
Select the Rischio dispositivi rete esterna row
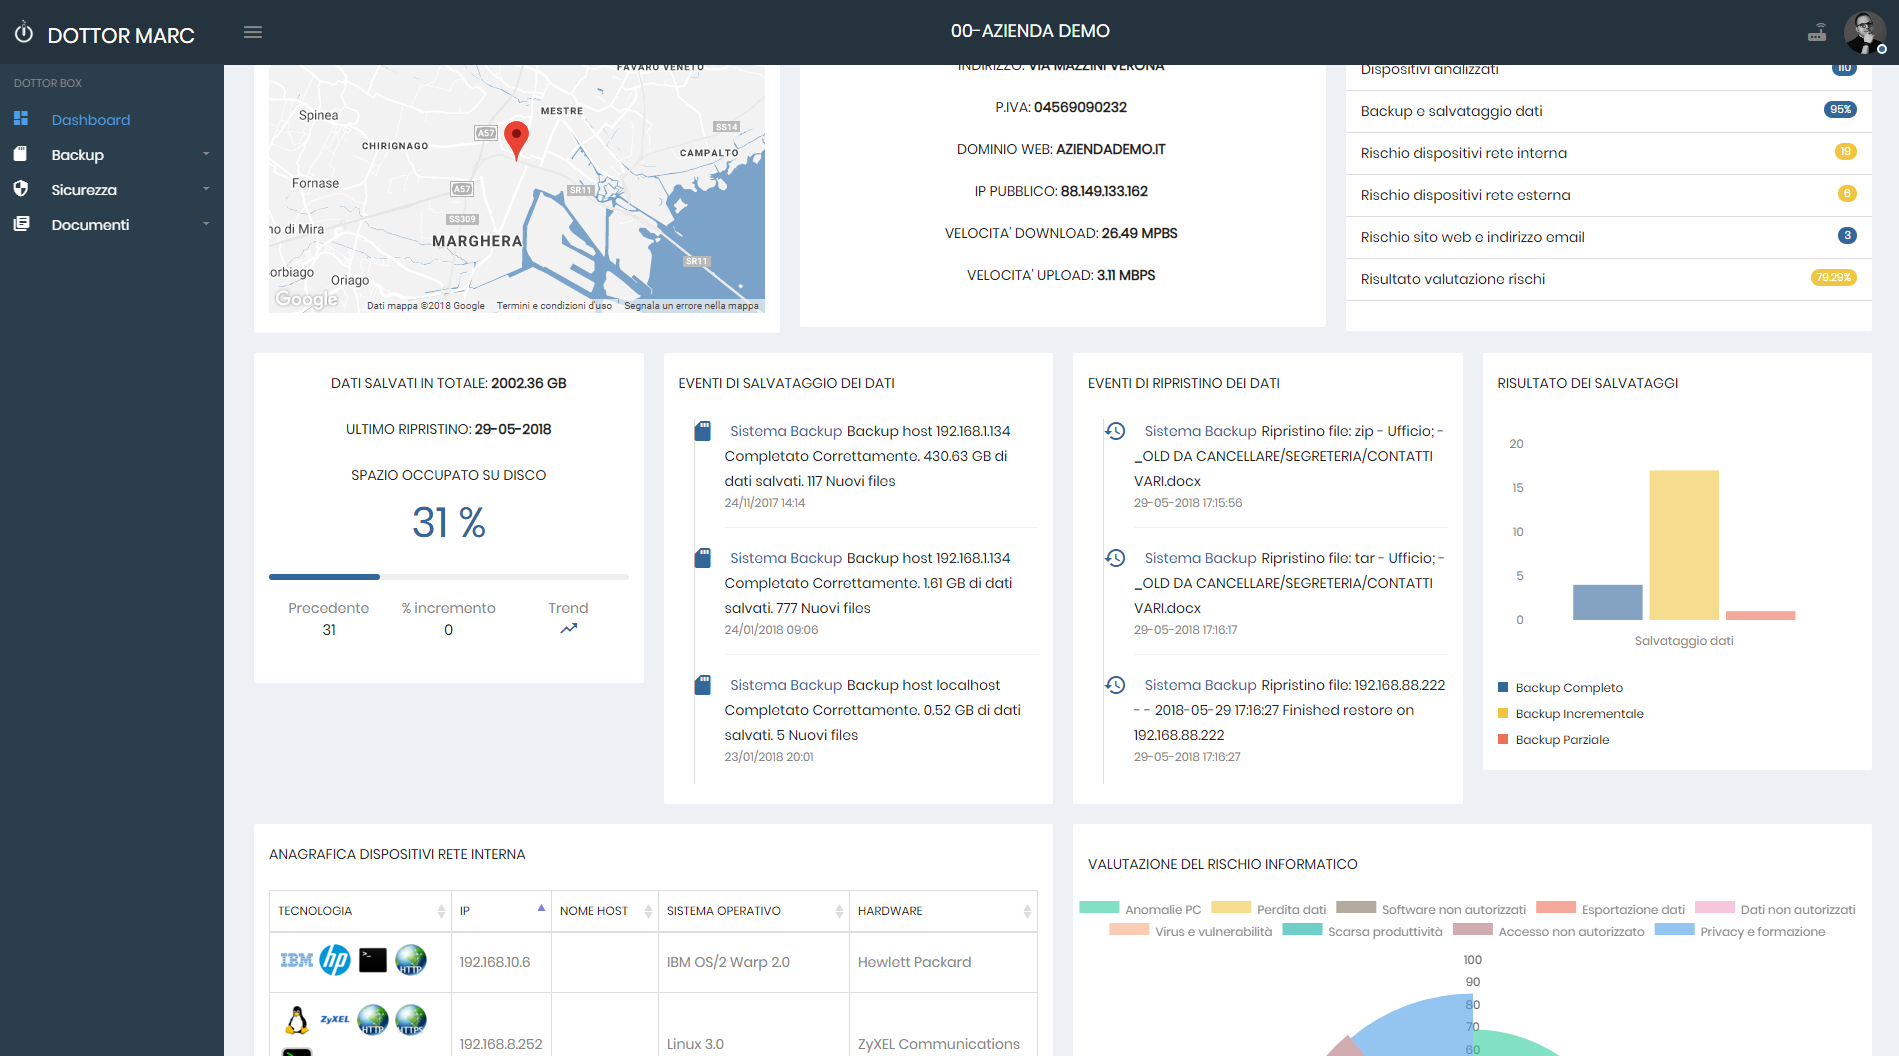1608,195
